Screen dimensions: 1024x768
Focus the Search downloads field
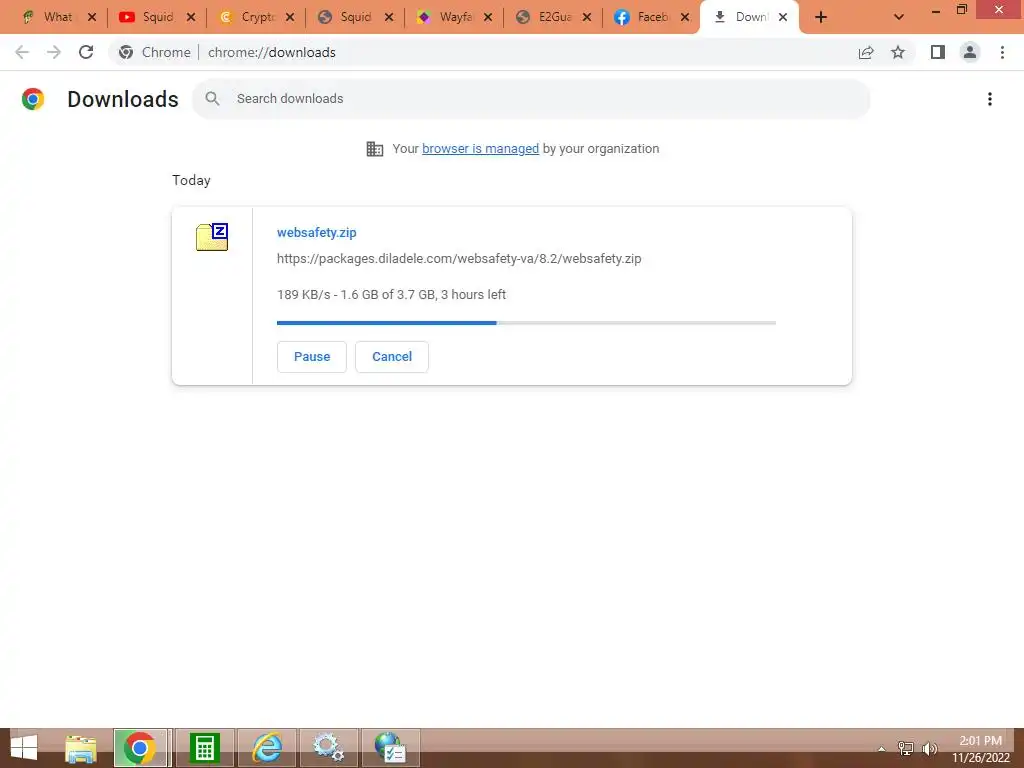(x=531, y=99)
